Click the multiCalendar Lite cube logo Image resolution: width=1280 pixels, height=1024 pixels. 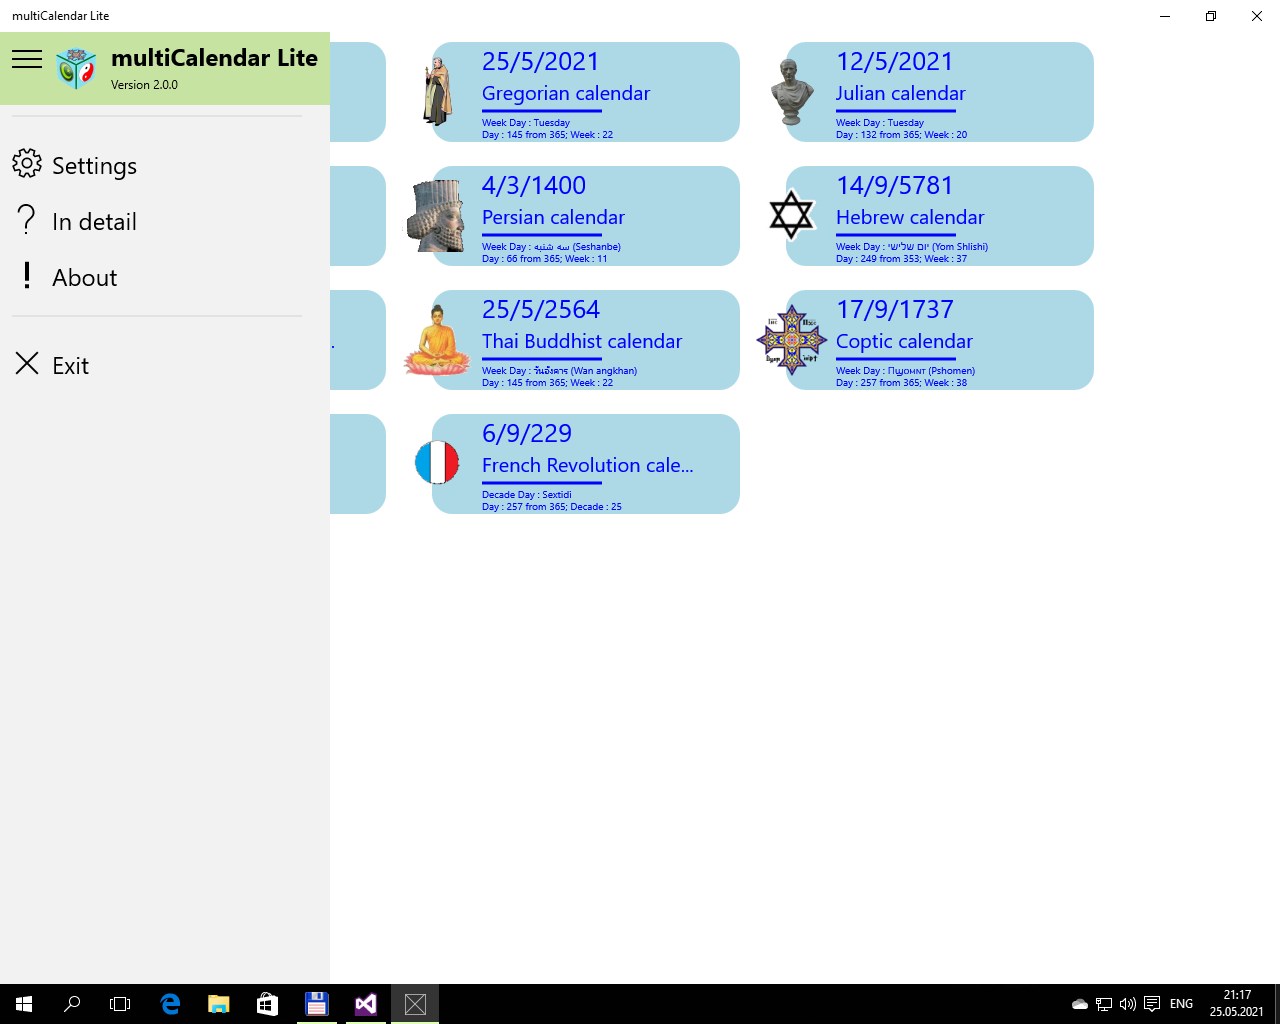(x=77, y=68)
